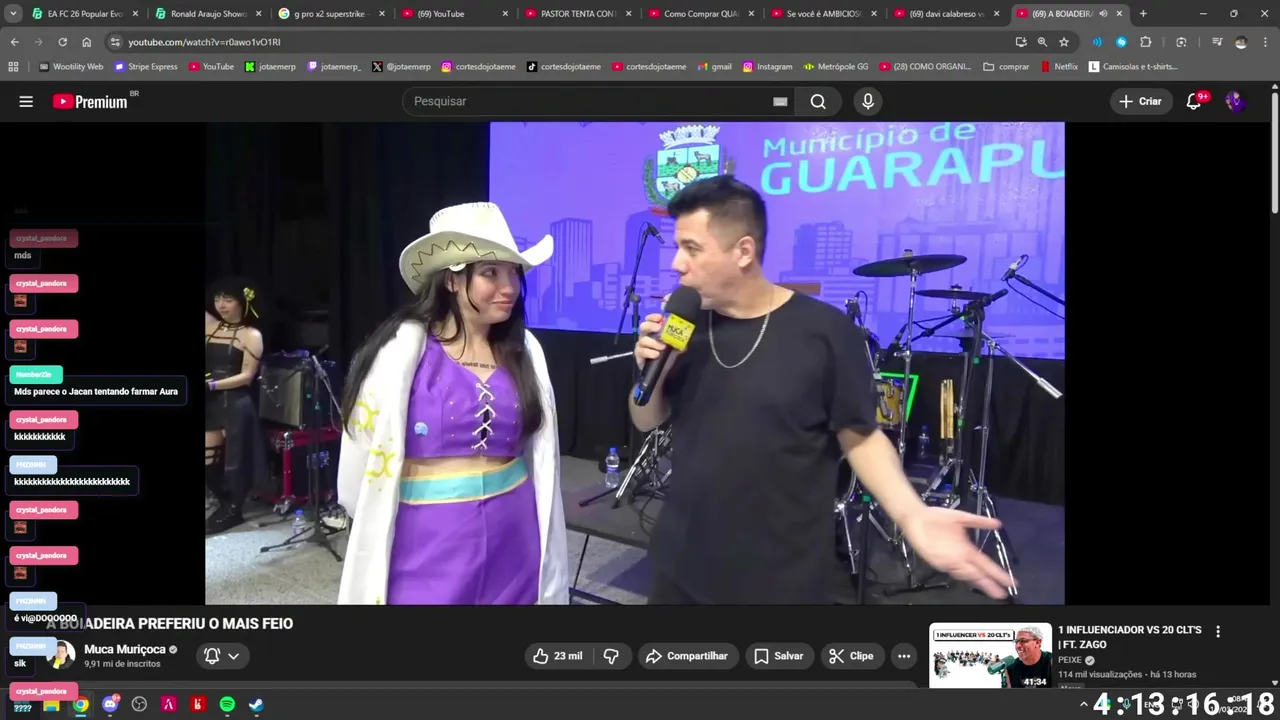Open YouTube notifications bell
Viewport: 1280px width, 720px height.
pos(1194,101)
